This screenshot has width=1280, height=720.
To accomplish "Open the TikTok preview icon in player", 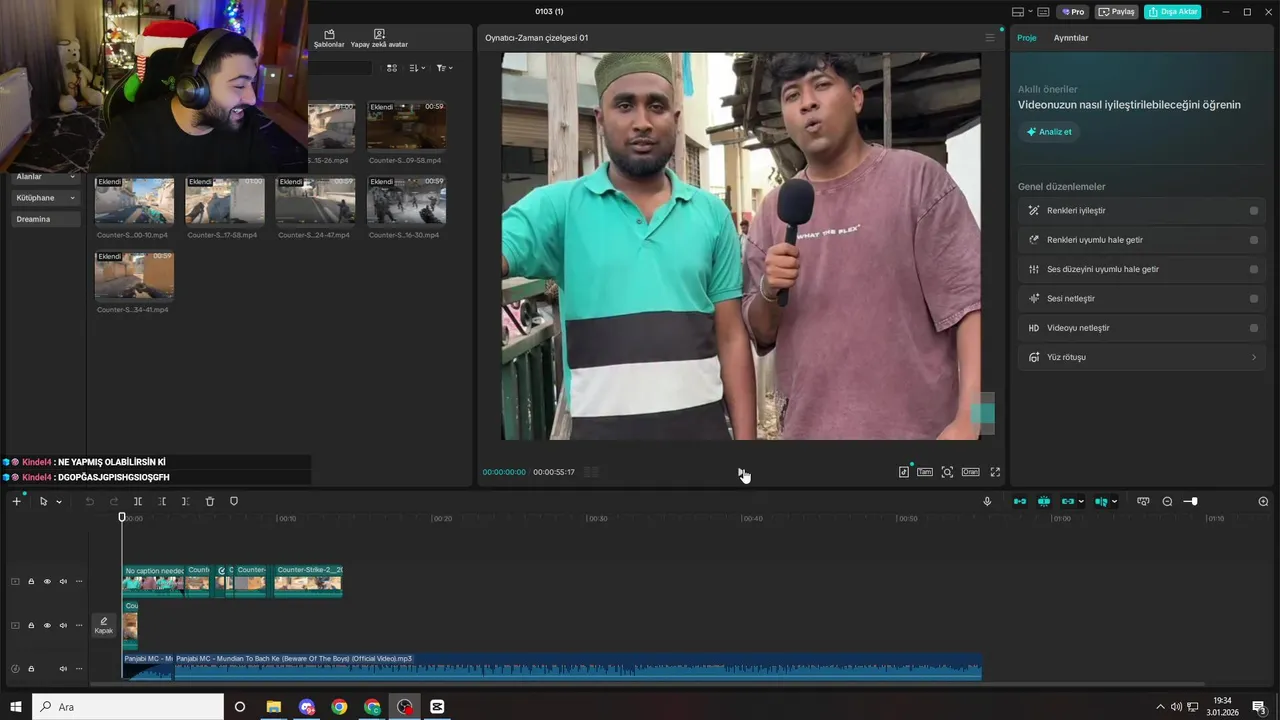I will click(x=904, y=472).
